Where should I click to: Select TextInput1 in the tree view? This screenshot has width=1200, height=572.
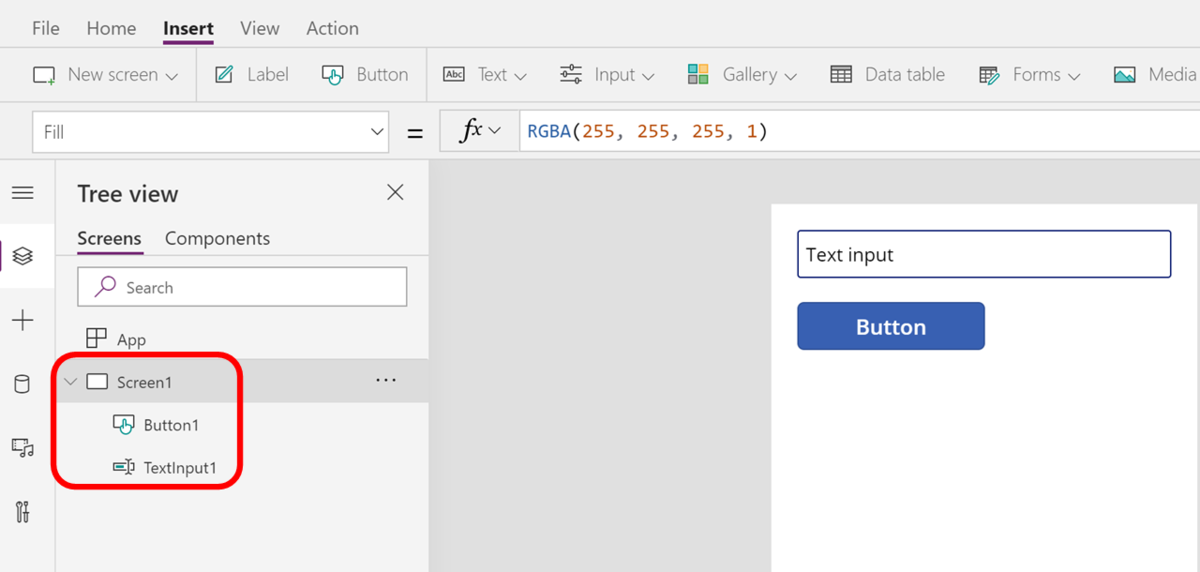point(180,468)
